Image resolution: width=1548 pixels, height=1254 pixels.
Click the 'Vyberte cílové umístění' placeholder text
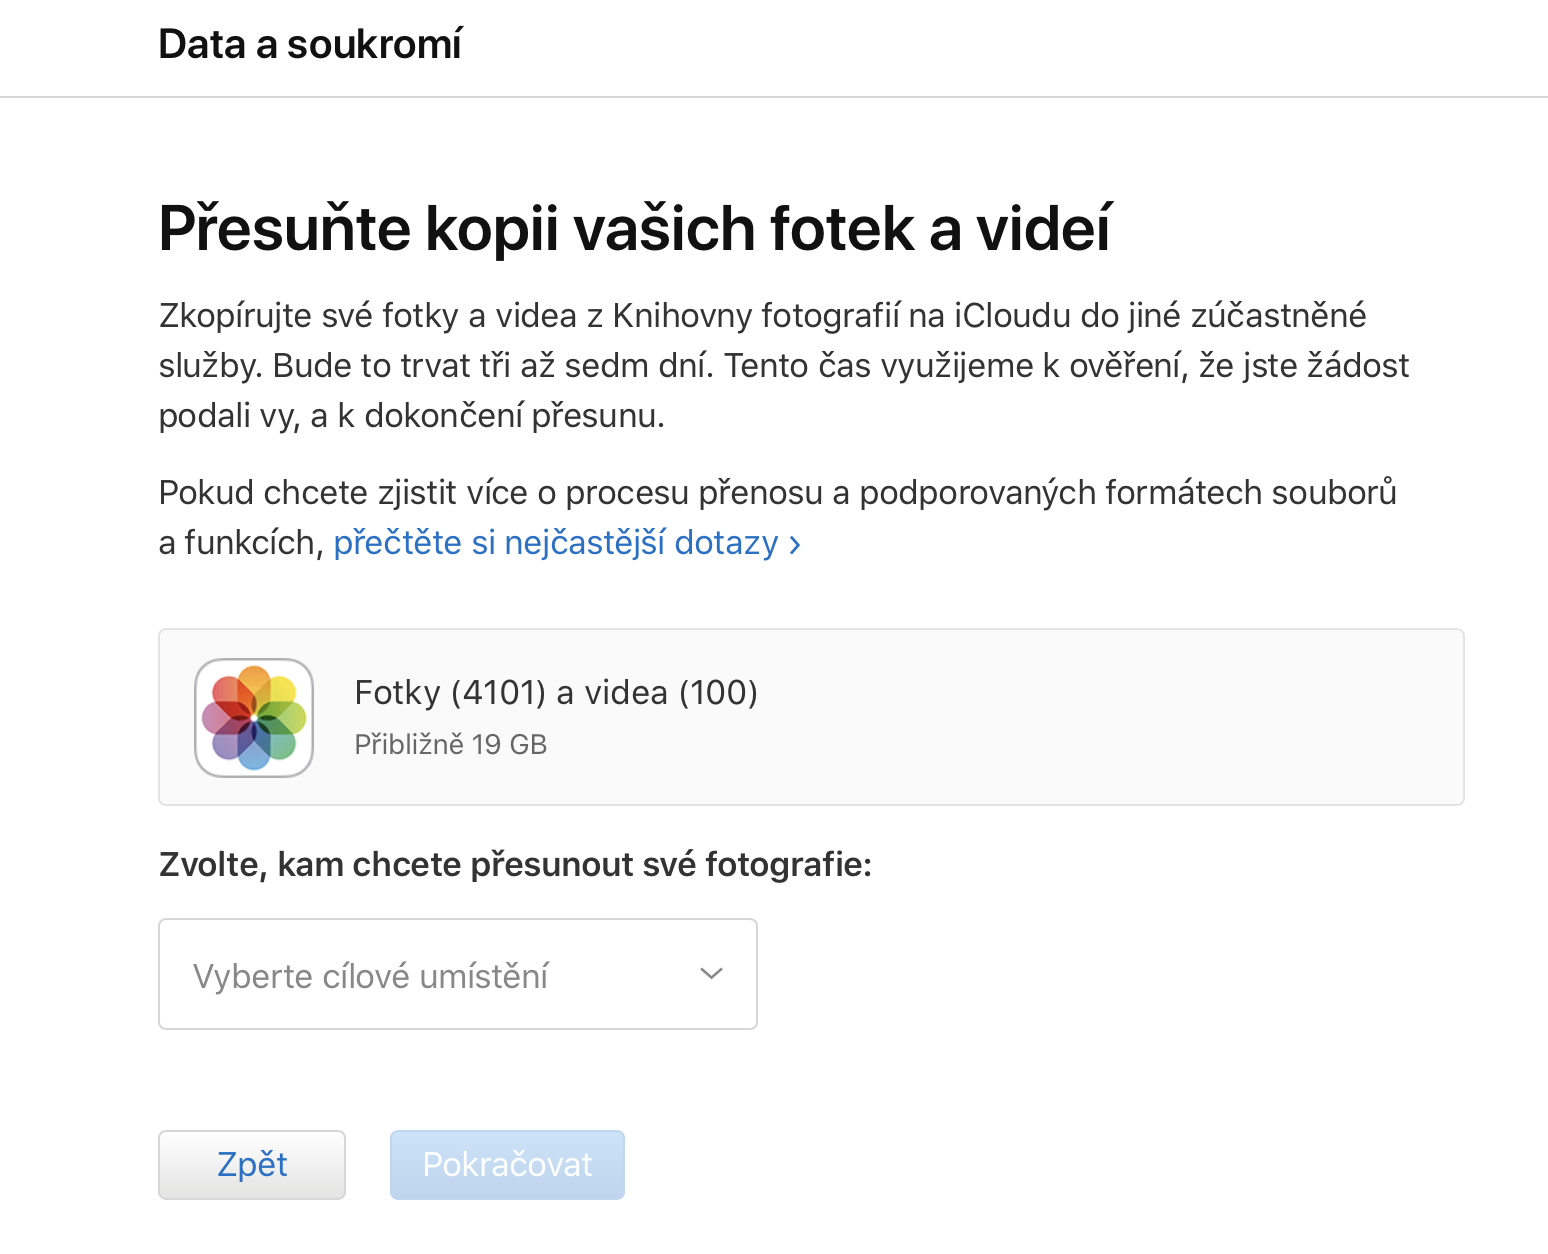tap(370, 976)
